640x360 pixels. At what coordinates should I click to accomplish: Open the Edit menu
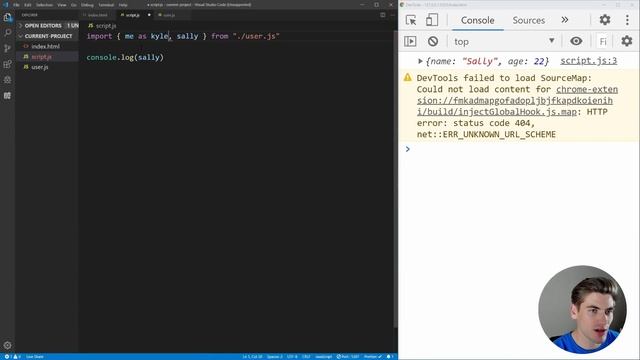click(x=28, y=5)
